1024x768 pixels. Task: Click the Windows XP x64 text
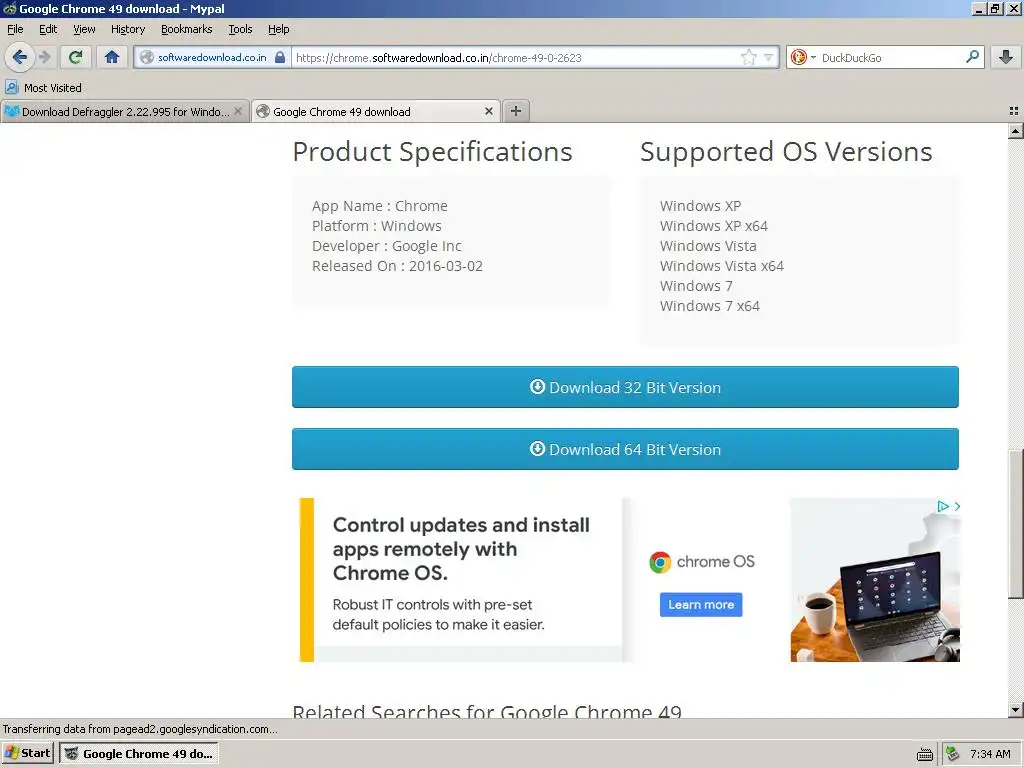[x=713, y=226]
